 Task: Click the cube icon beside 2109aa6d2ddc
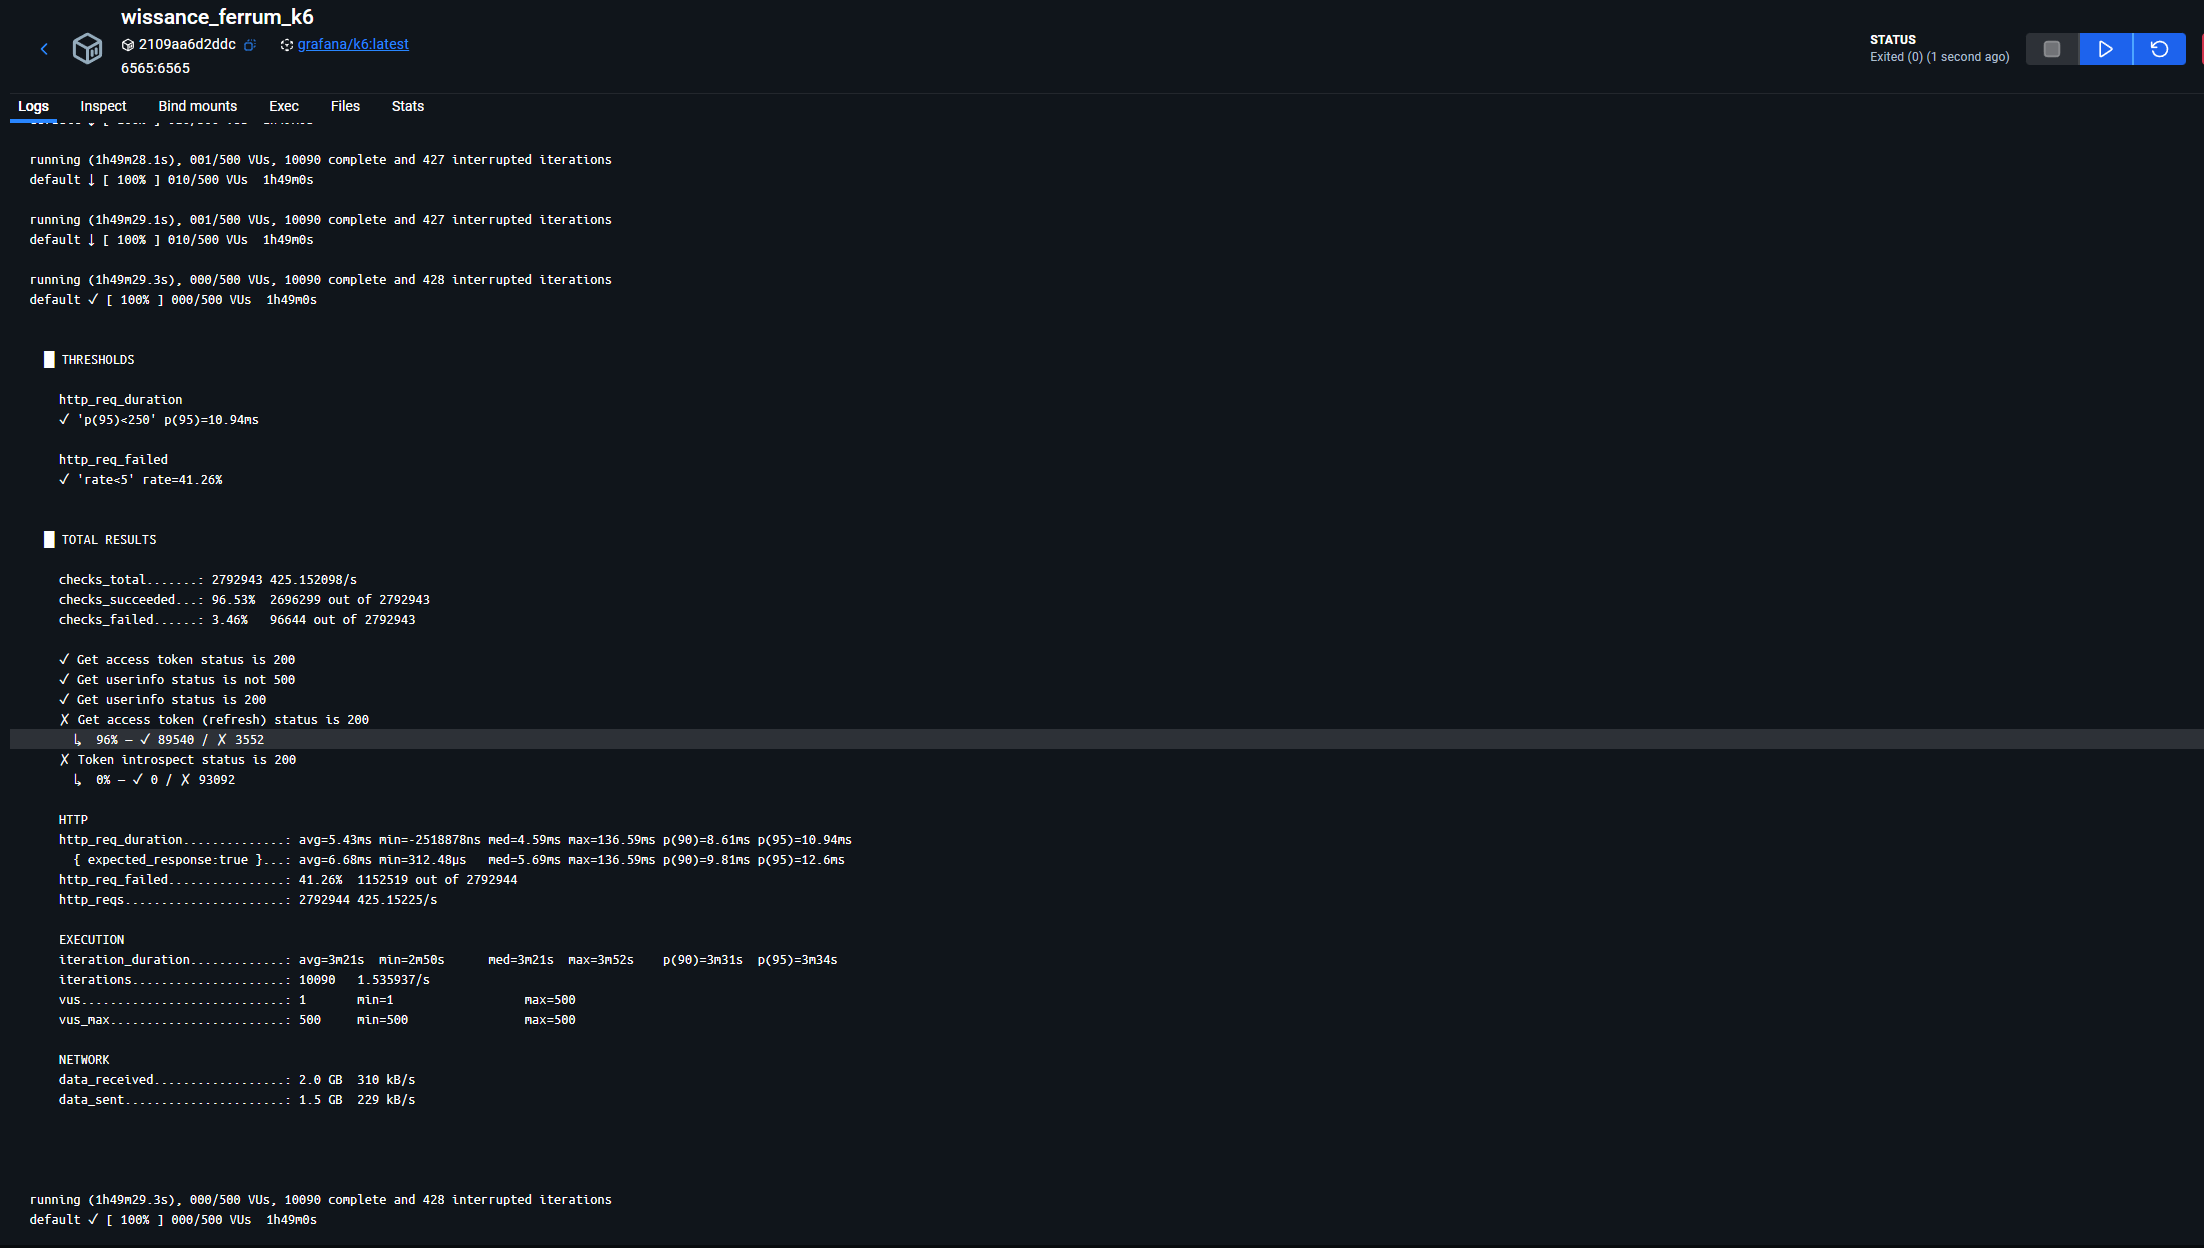126,44
